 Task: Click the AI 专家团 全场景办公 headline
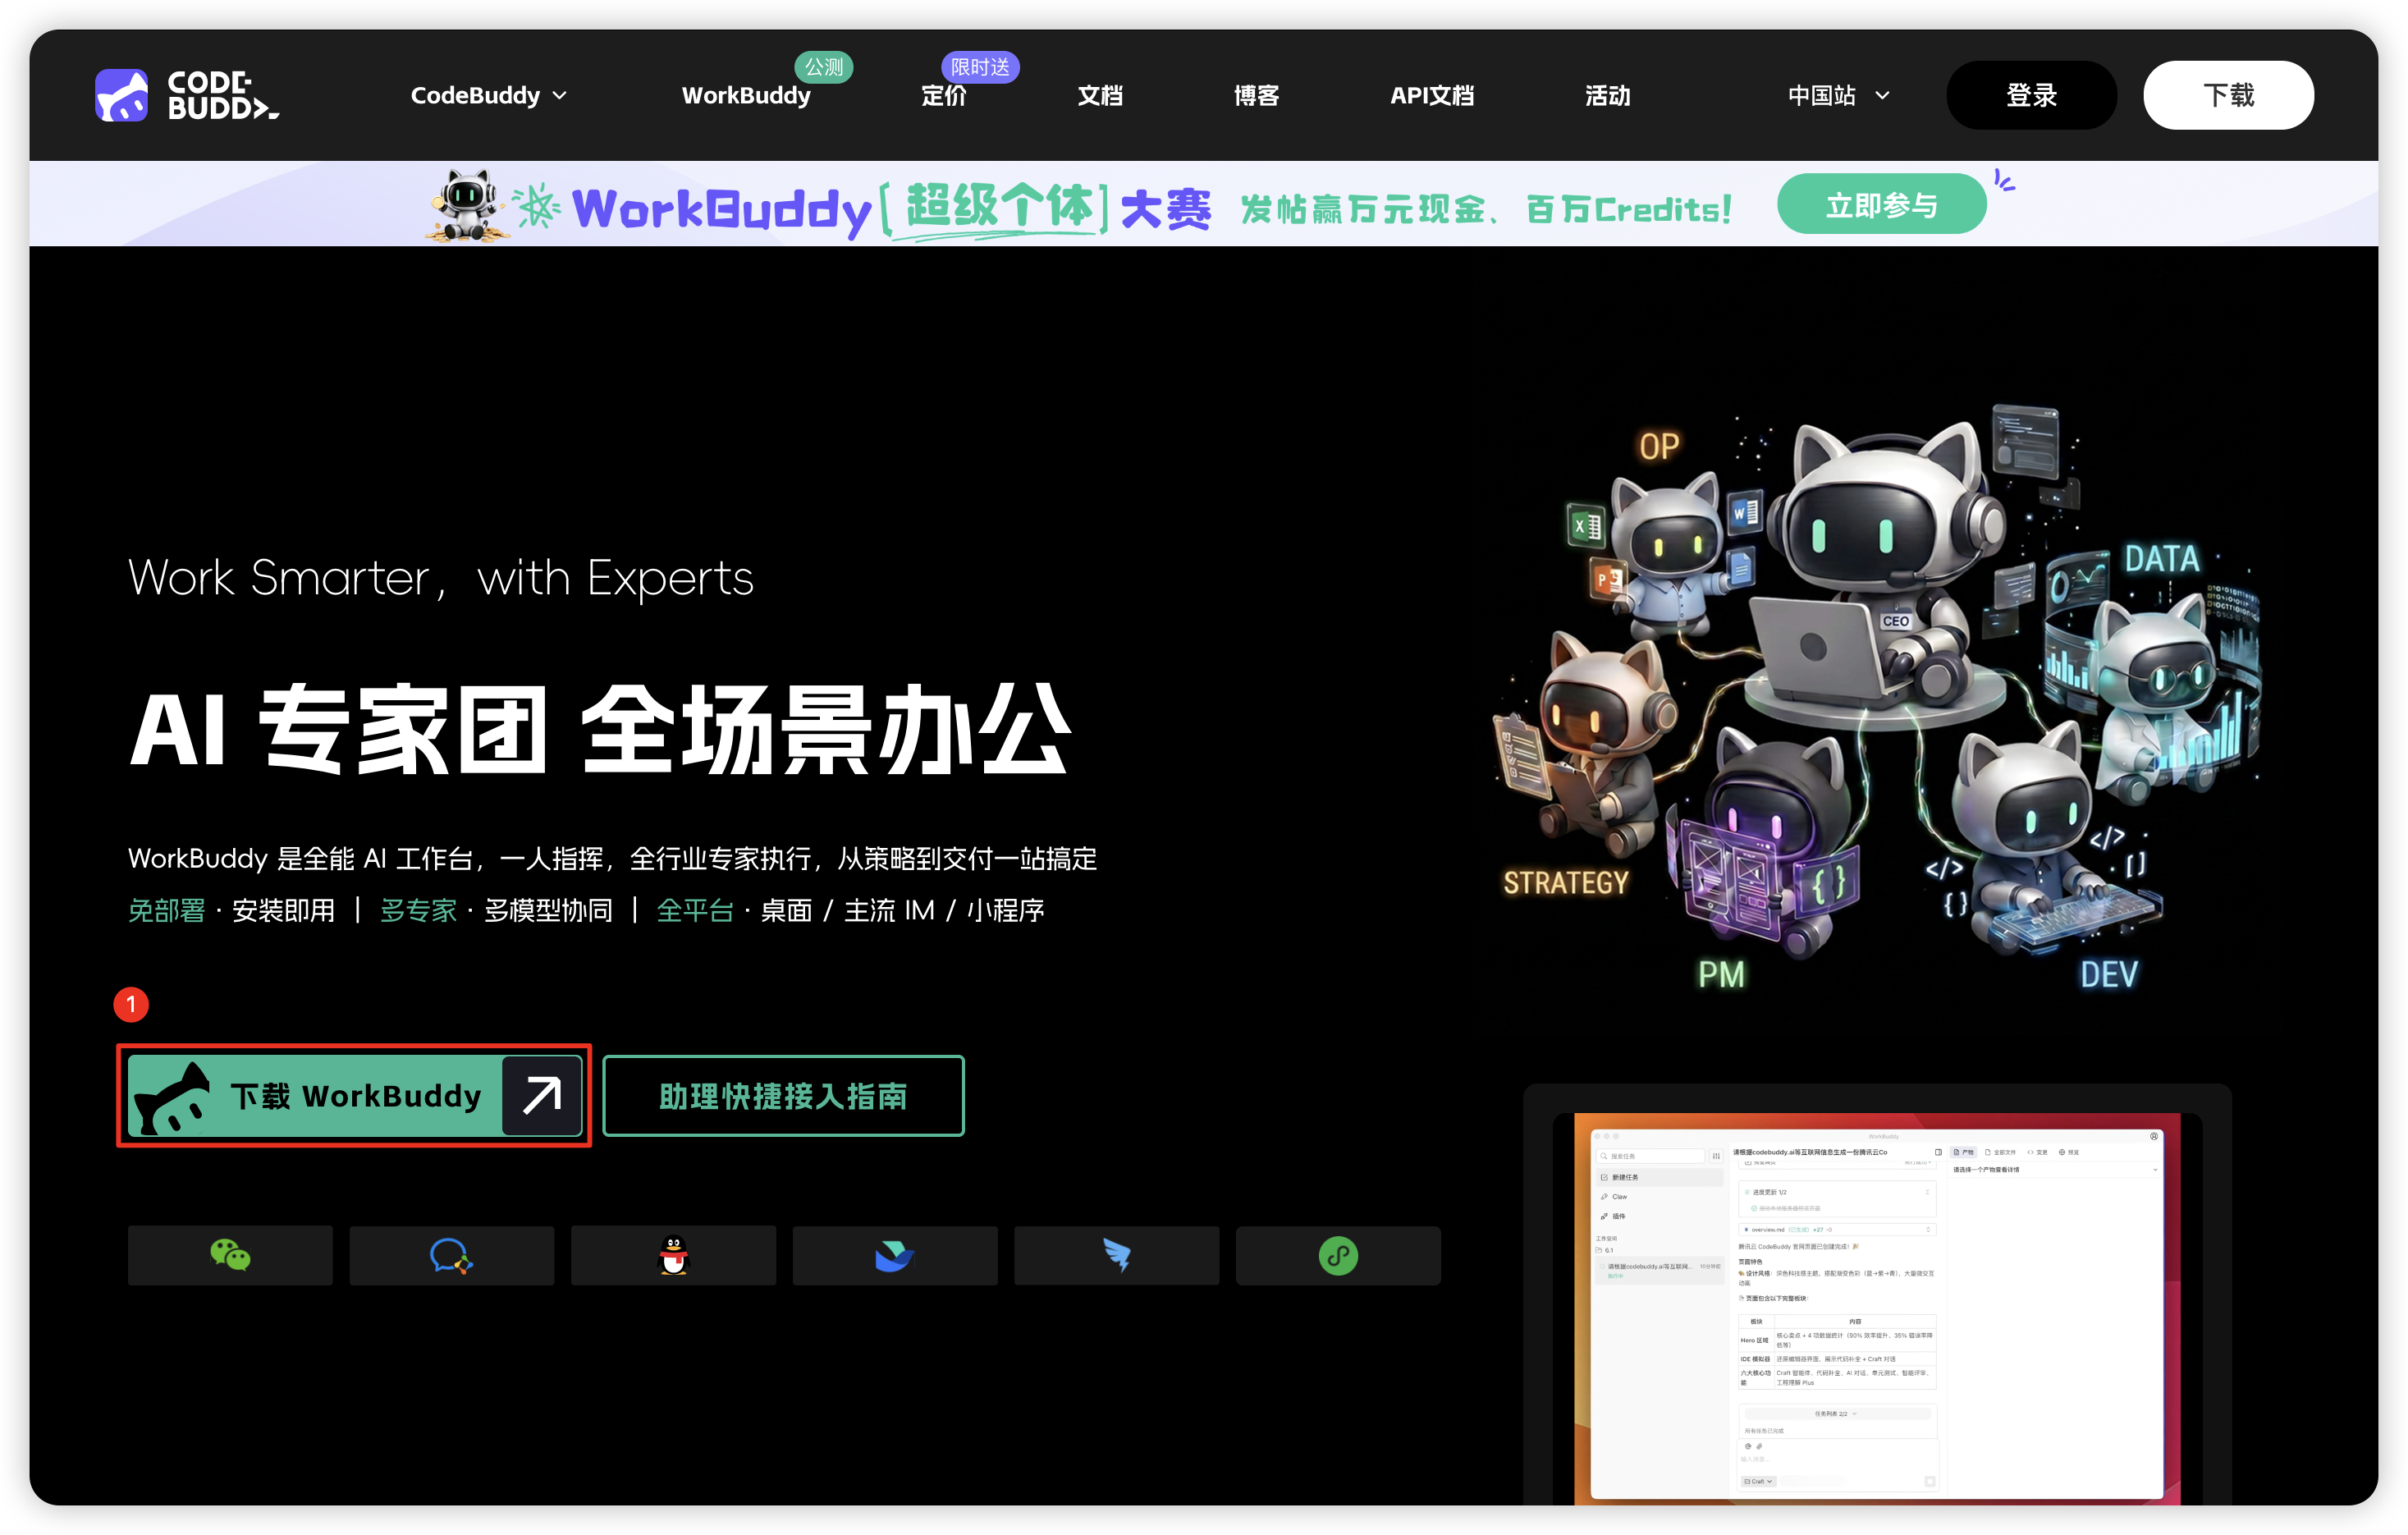coord(600,730)
